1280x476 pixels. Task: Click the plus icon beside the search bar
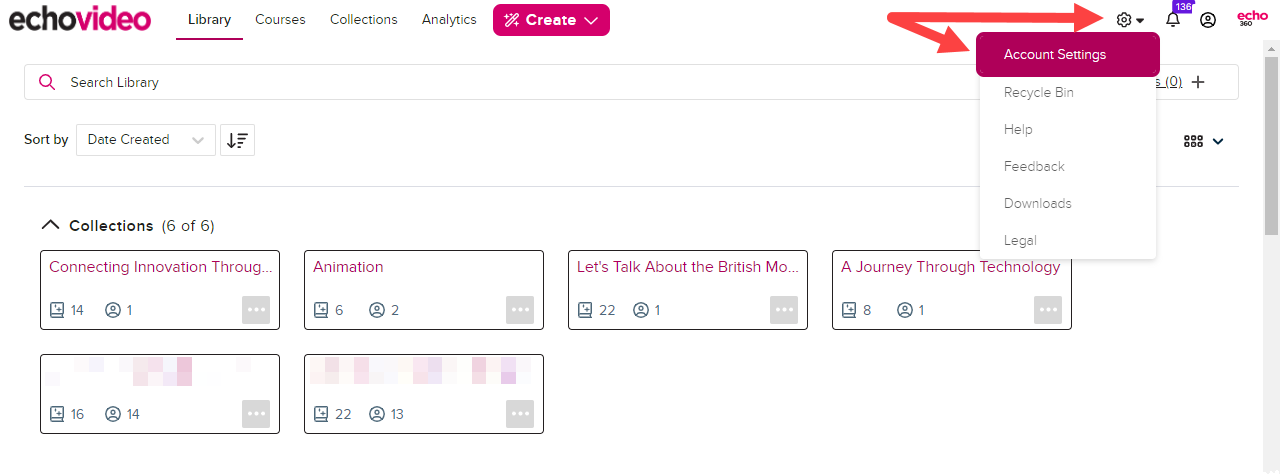click(x=1199, y=82)
